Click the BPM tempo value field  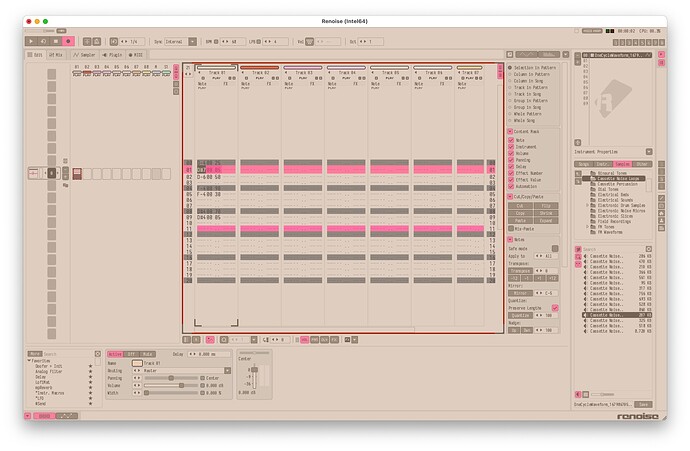pyautogui.click(x=234, y=41)
